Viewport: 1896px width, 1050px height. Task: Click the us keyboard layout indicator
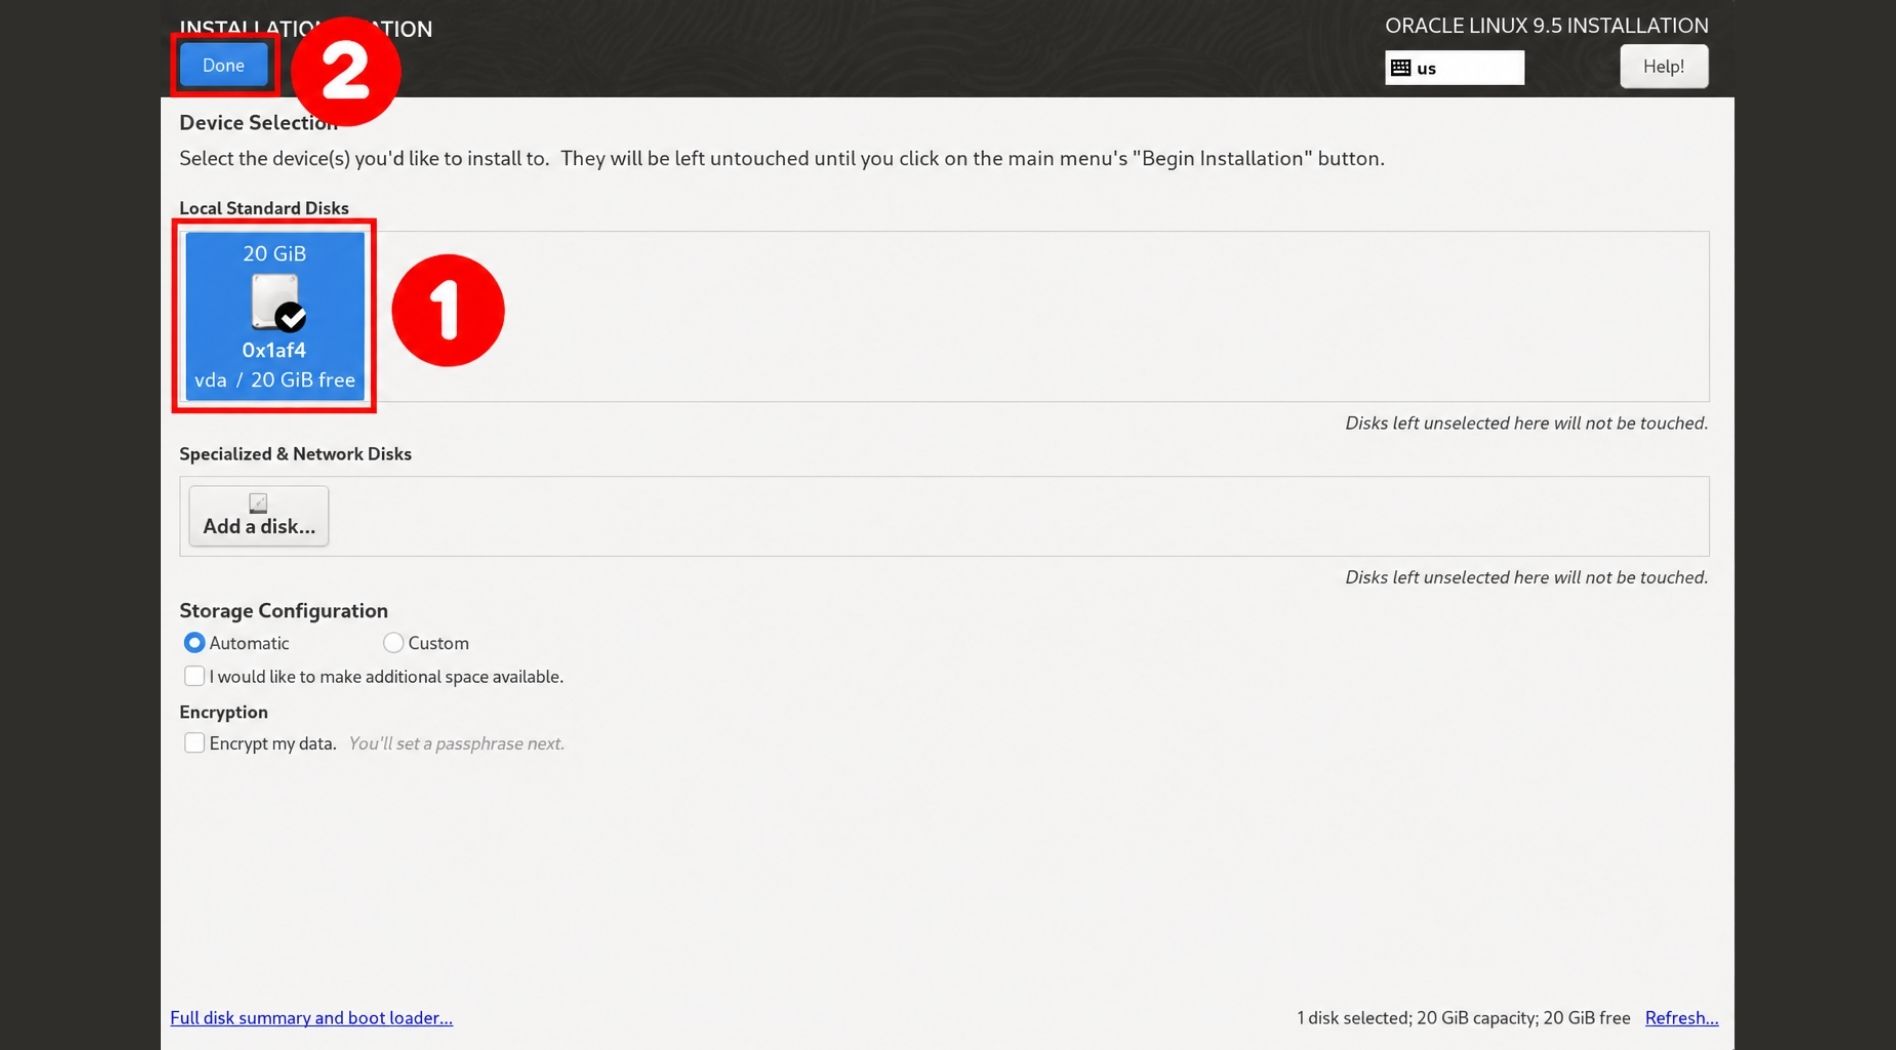1454,68
